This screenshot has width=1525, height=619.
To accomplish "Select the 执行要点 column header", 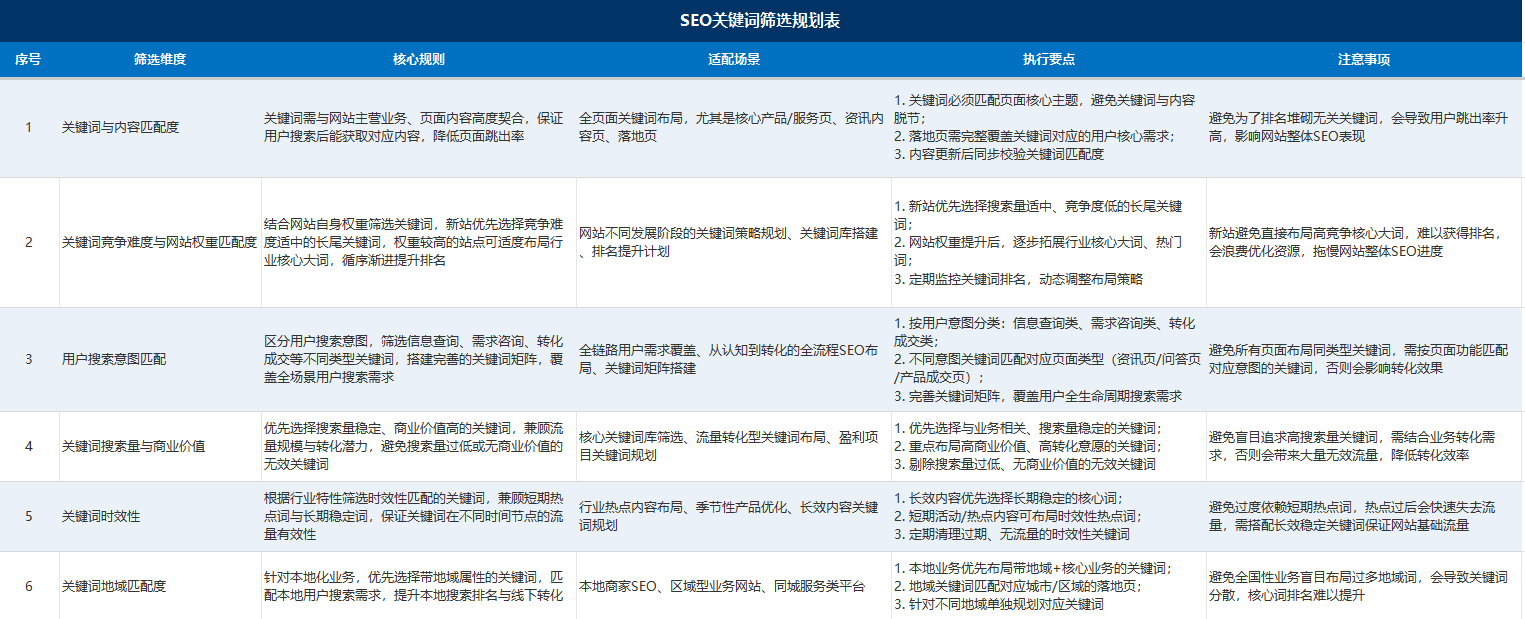I will click(x=1049, y=59).
